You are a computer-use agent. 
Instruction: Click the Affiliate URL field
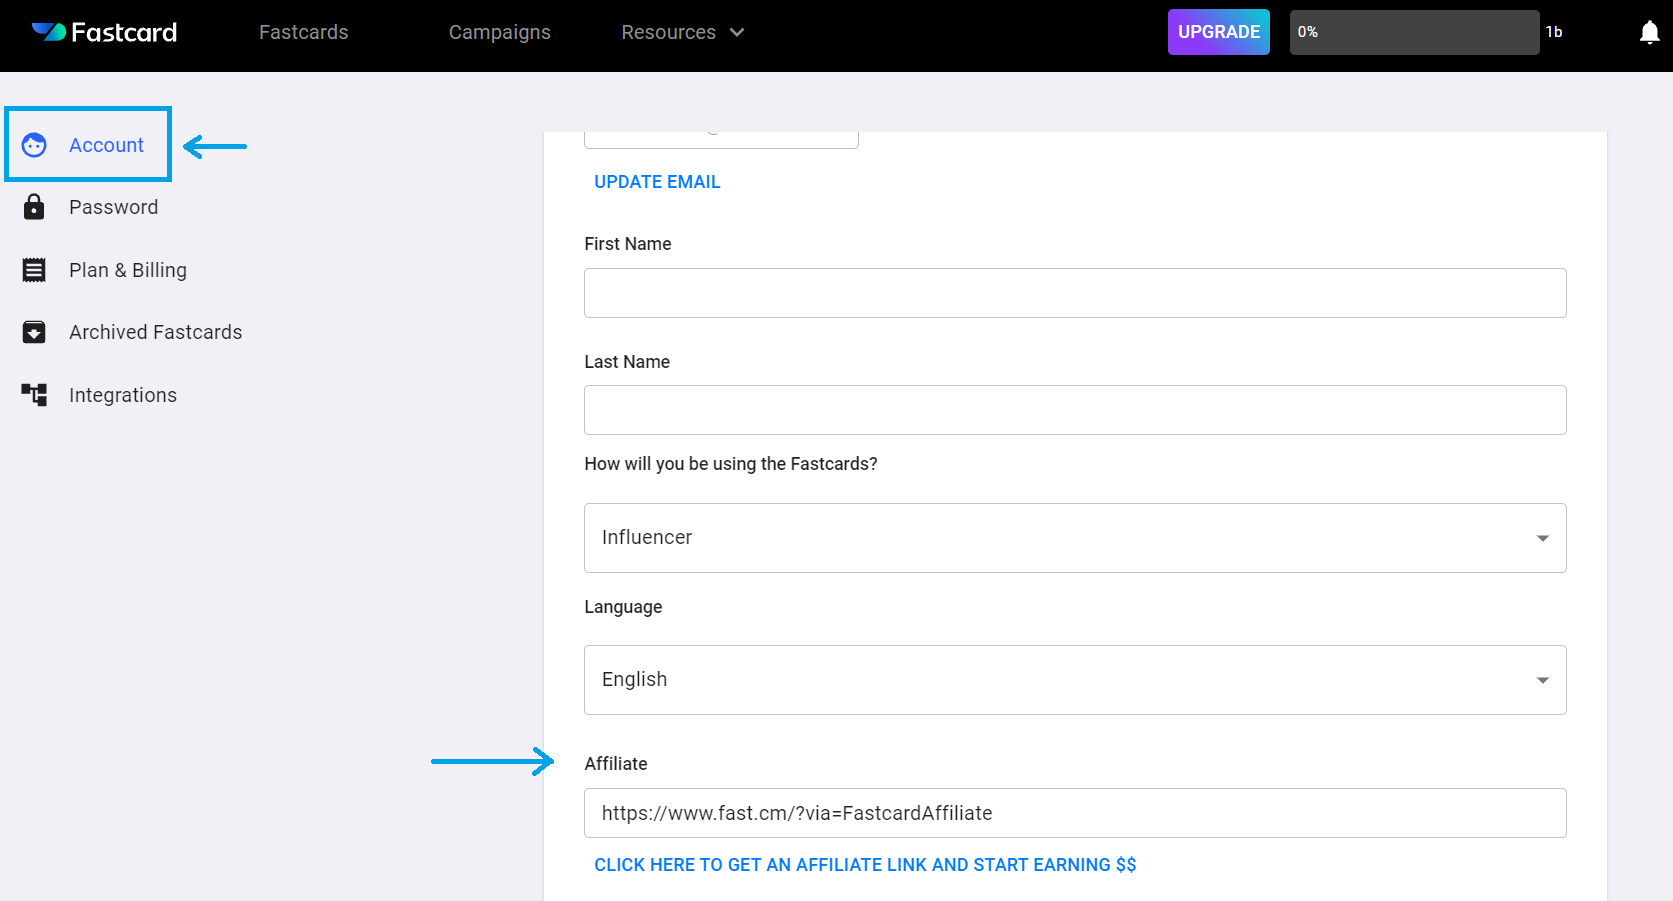click(x=1075, y=813)
